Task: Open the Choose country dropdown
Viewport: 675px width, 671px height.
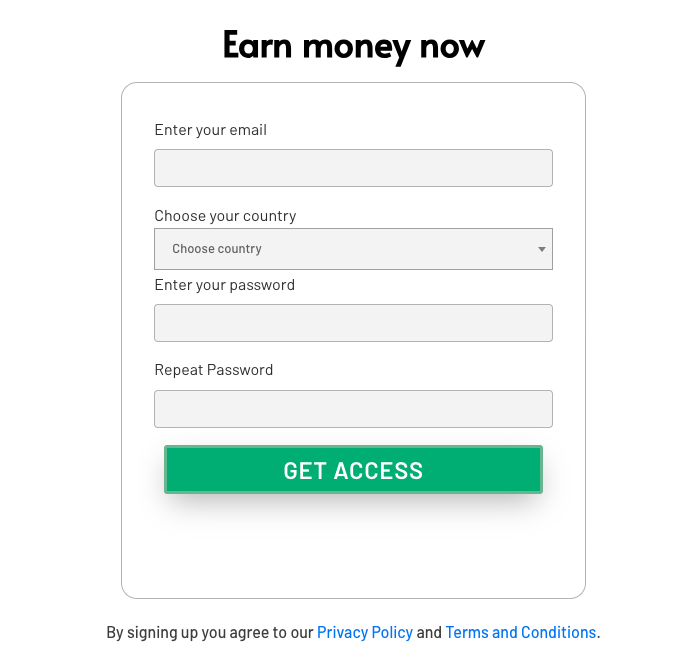Action: click(x=353, y=249)
